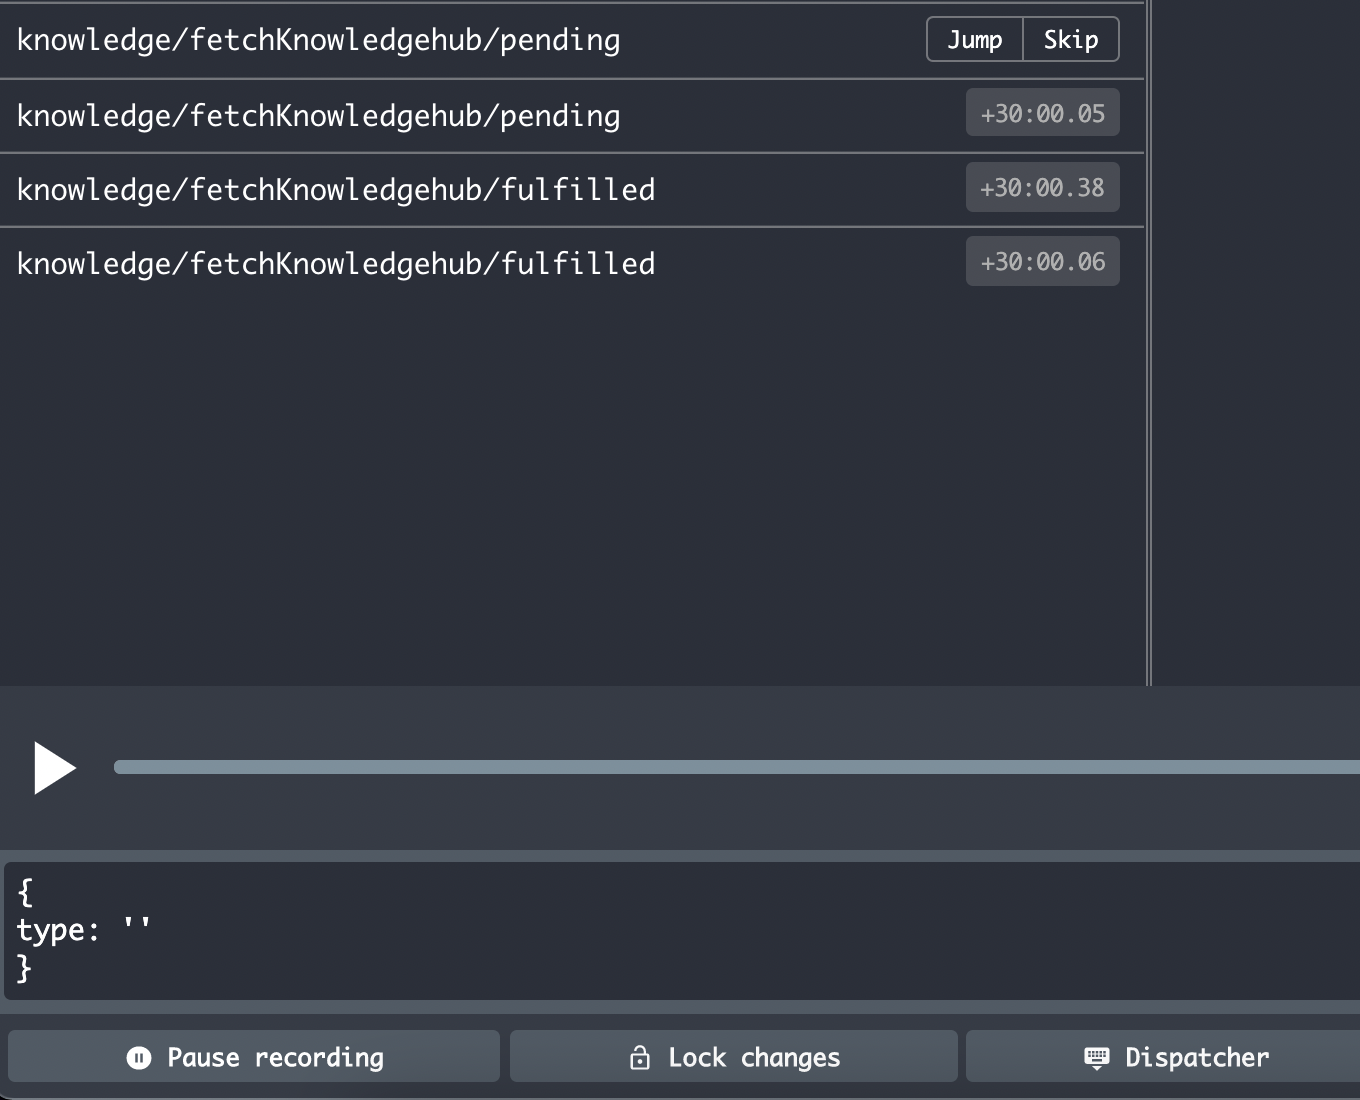
Task: Click the timestamp badge +30:00.38
Action: point(1042,187)
